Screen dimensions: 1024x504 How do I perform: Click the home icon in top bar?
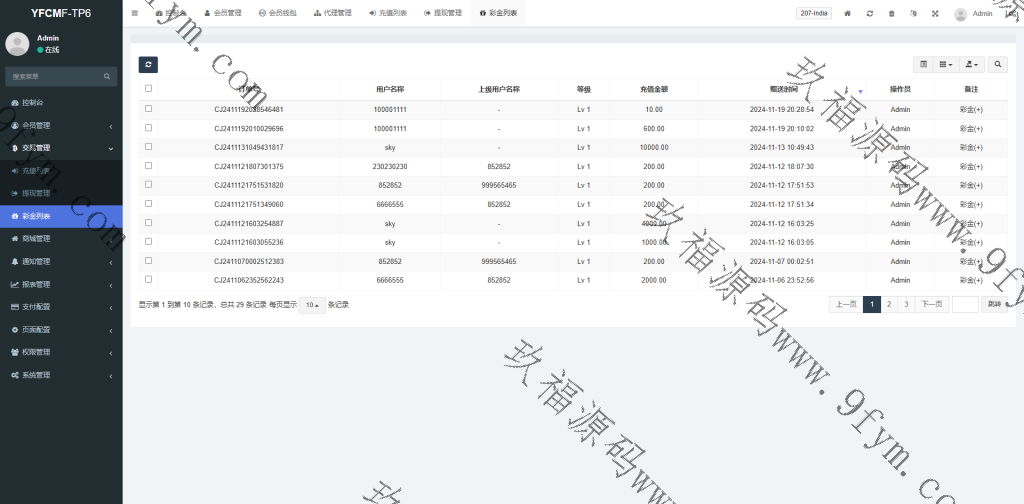pyautogui.click(x=848, y=14)
